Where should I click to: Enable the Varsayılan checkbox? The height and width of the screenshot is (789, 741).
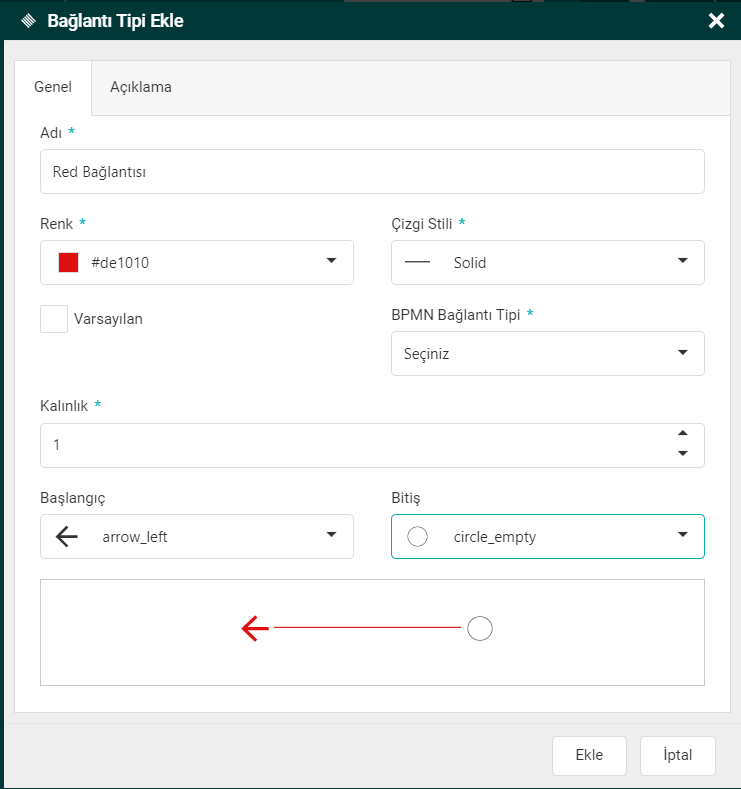tap(54, 319)
